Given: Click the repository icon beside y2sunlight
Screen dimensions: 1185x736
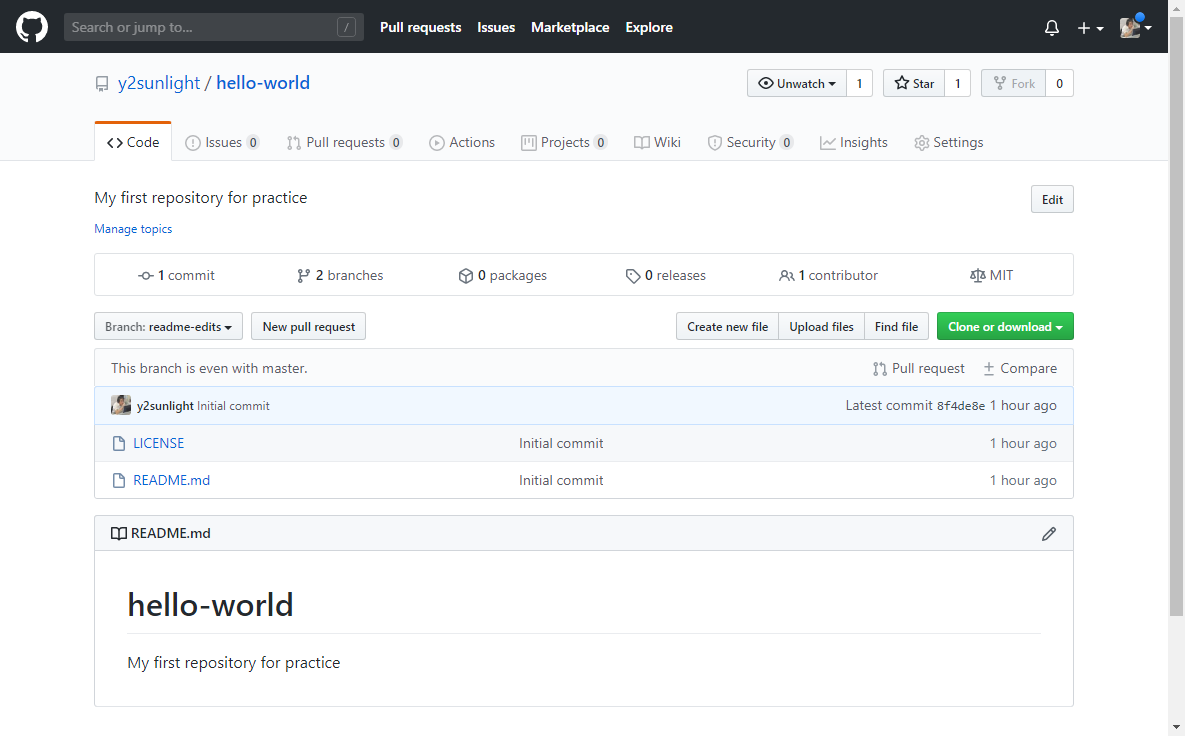Looking at the screenshot, I should point(102,84).
